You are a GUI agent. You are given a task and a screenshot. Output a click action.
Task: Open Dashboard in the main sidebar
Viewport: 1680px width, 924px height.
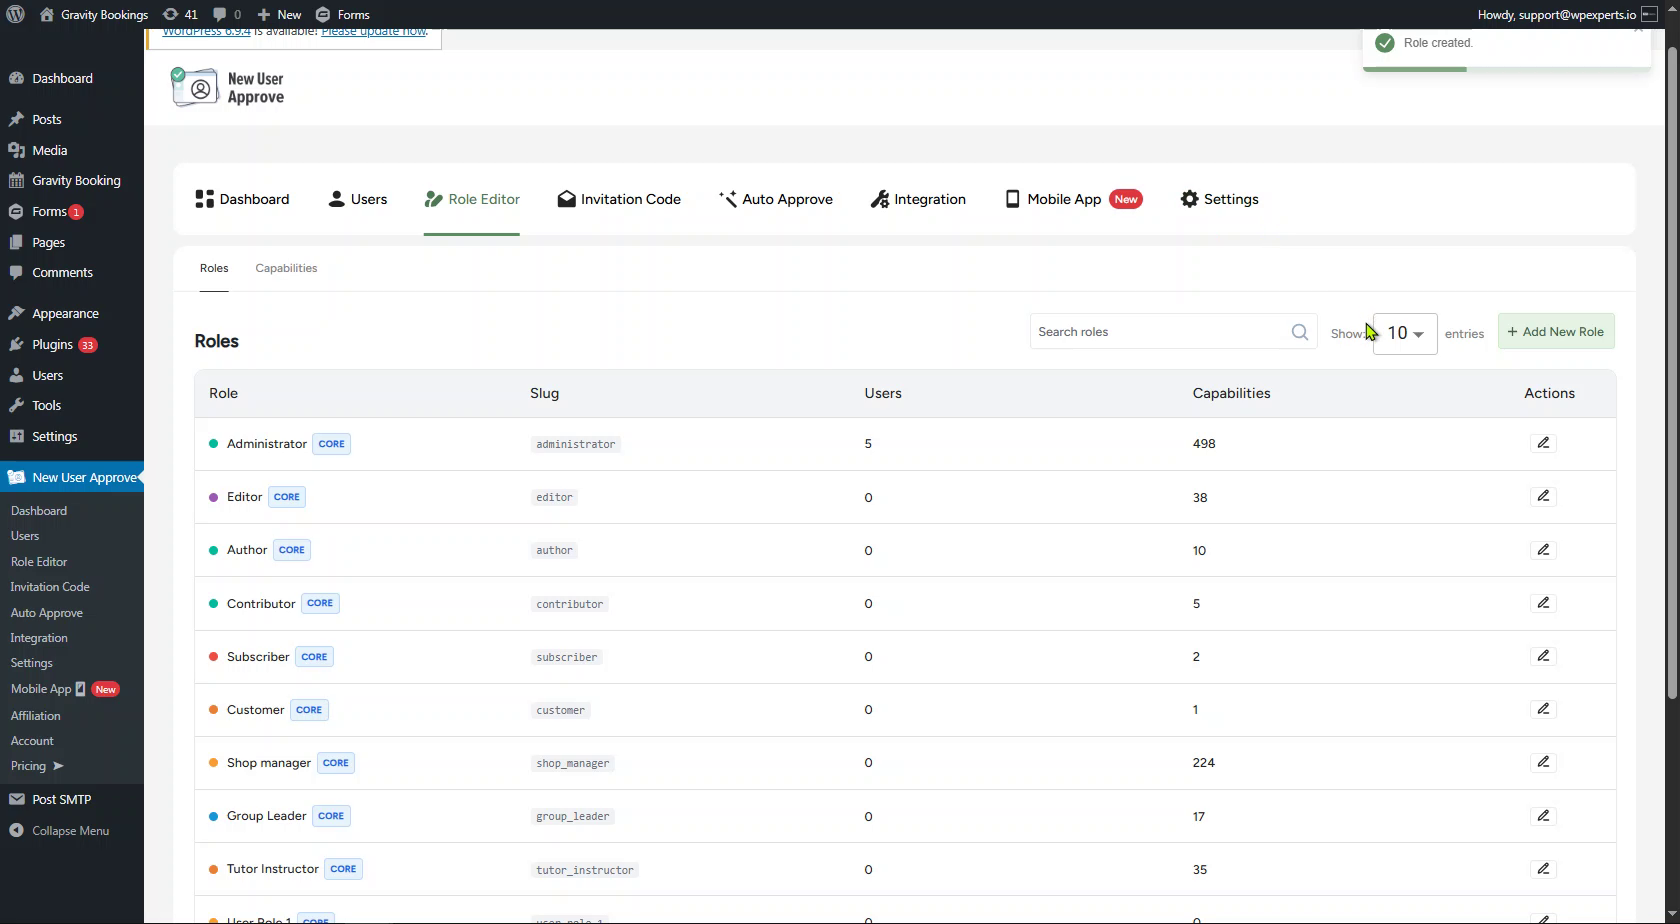tap(62, 79)
